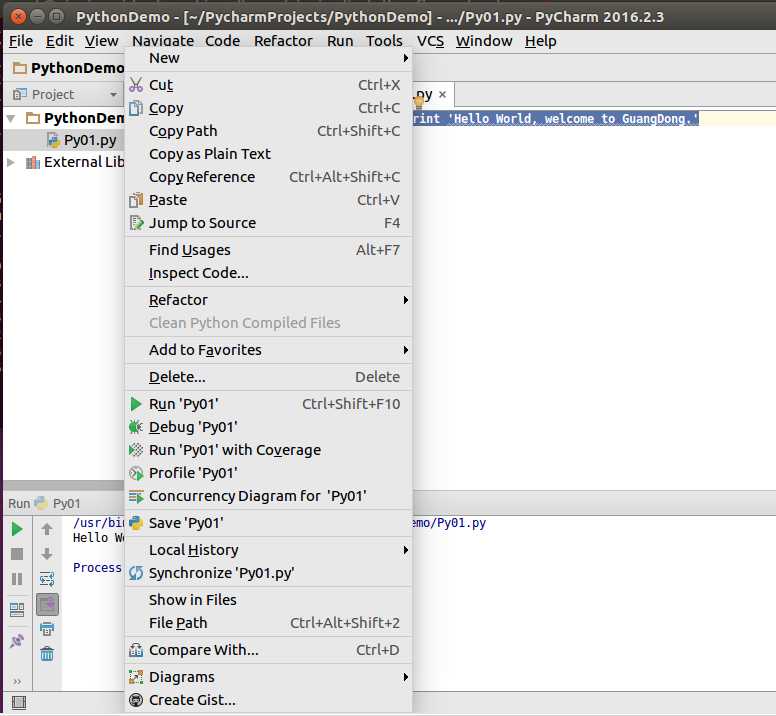Image resolution: width=776 pixels, height=716 pixels.
Task: Click the down arrow in Run toolbar
Action: pos(47,554)
